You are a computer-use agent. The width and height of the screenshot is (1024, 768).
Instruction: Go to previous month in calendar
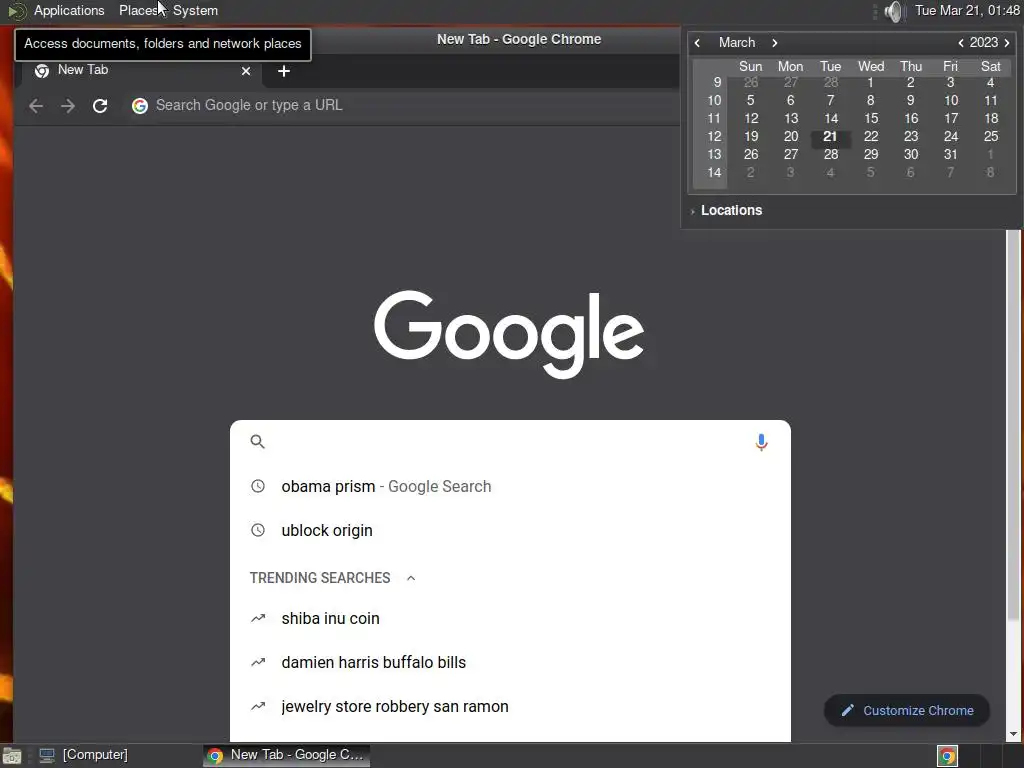coord(697,43)
